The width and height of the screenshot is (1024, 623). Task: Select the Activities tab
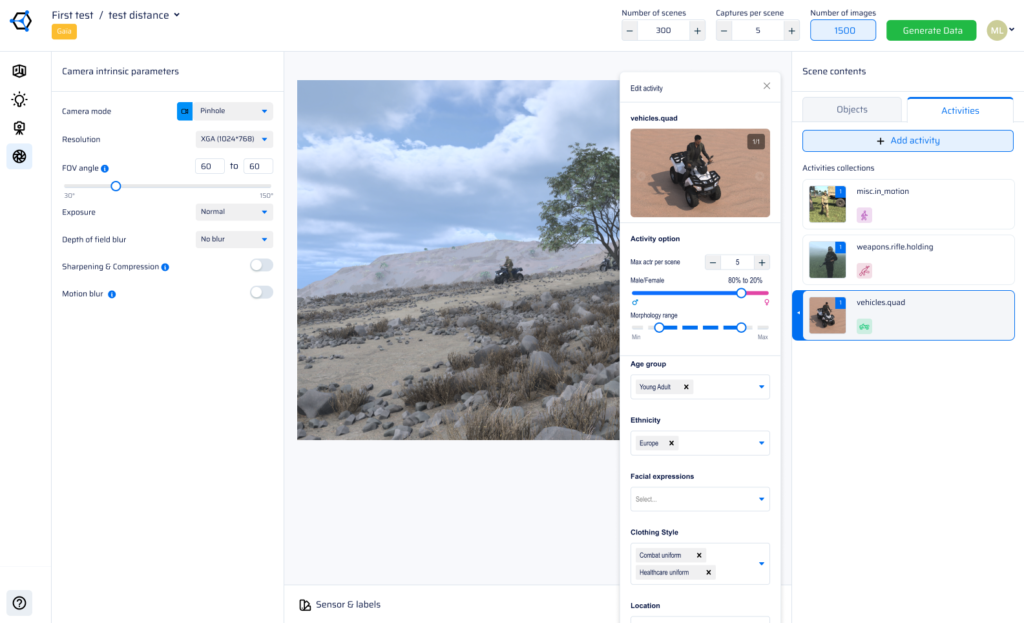(959, 111)
